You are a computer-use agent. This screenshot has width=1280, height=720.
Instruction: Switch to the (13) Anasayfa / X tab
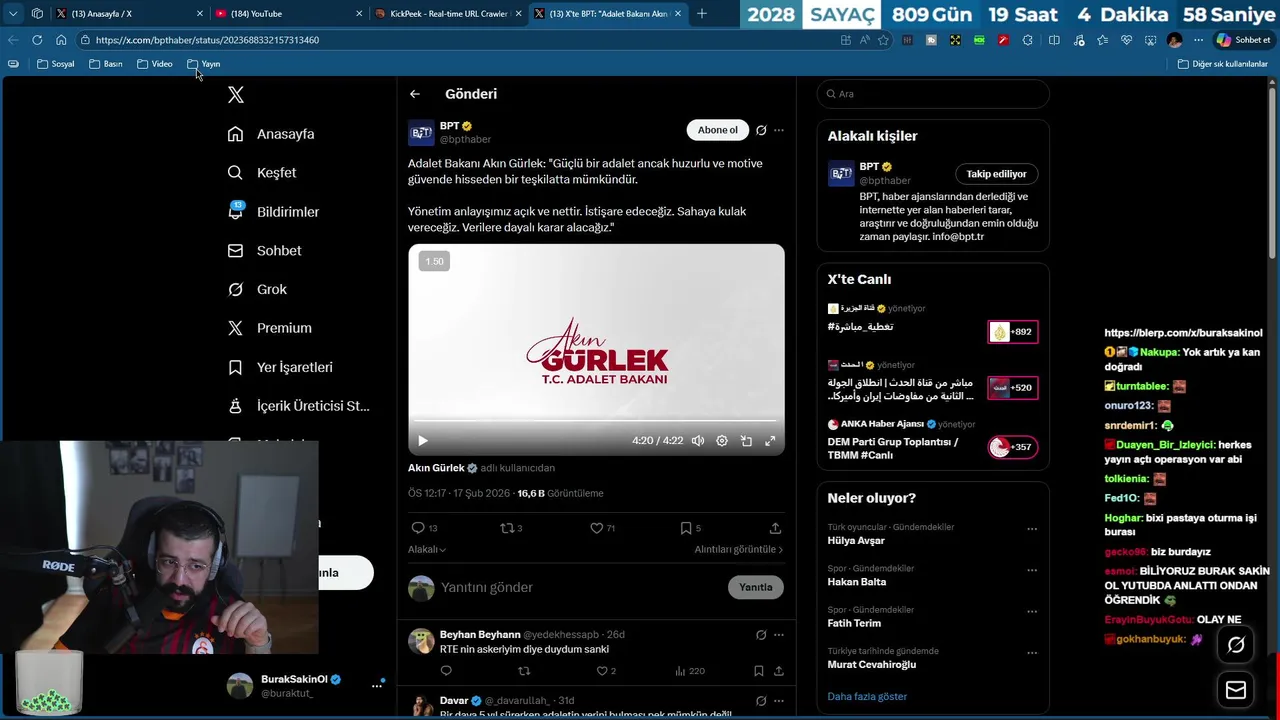click(x=129, y=14)
